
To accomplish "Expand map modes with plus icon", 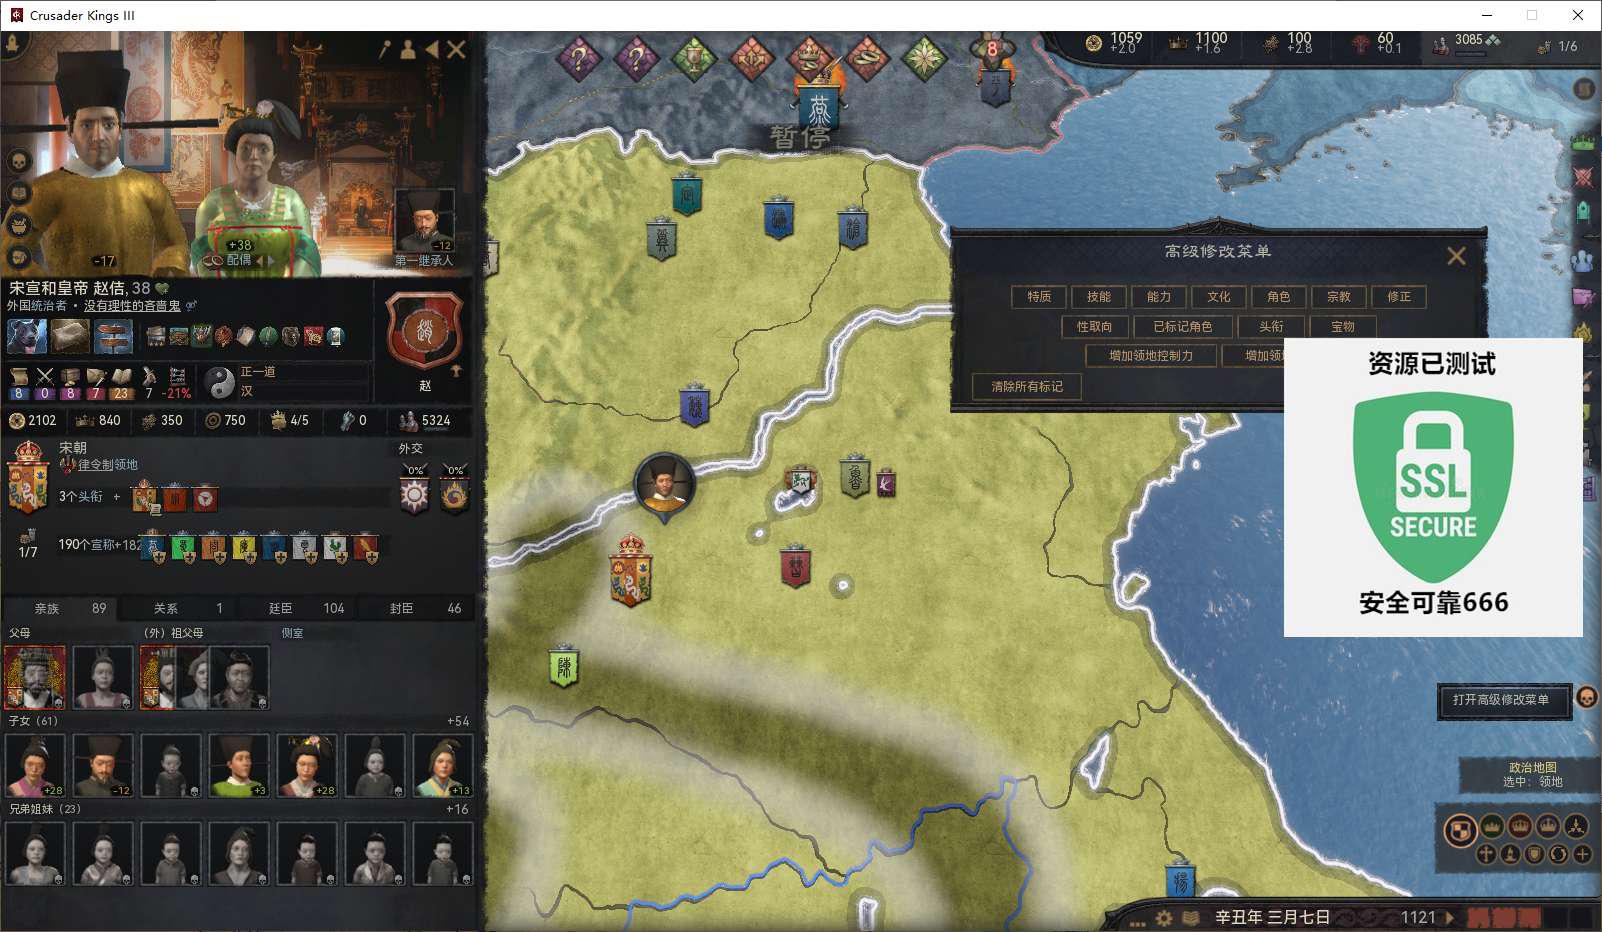I will (1582, 854).
